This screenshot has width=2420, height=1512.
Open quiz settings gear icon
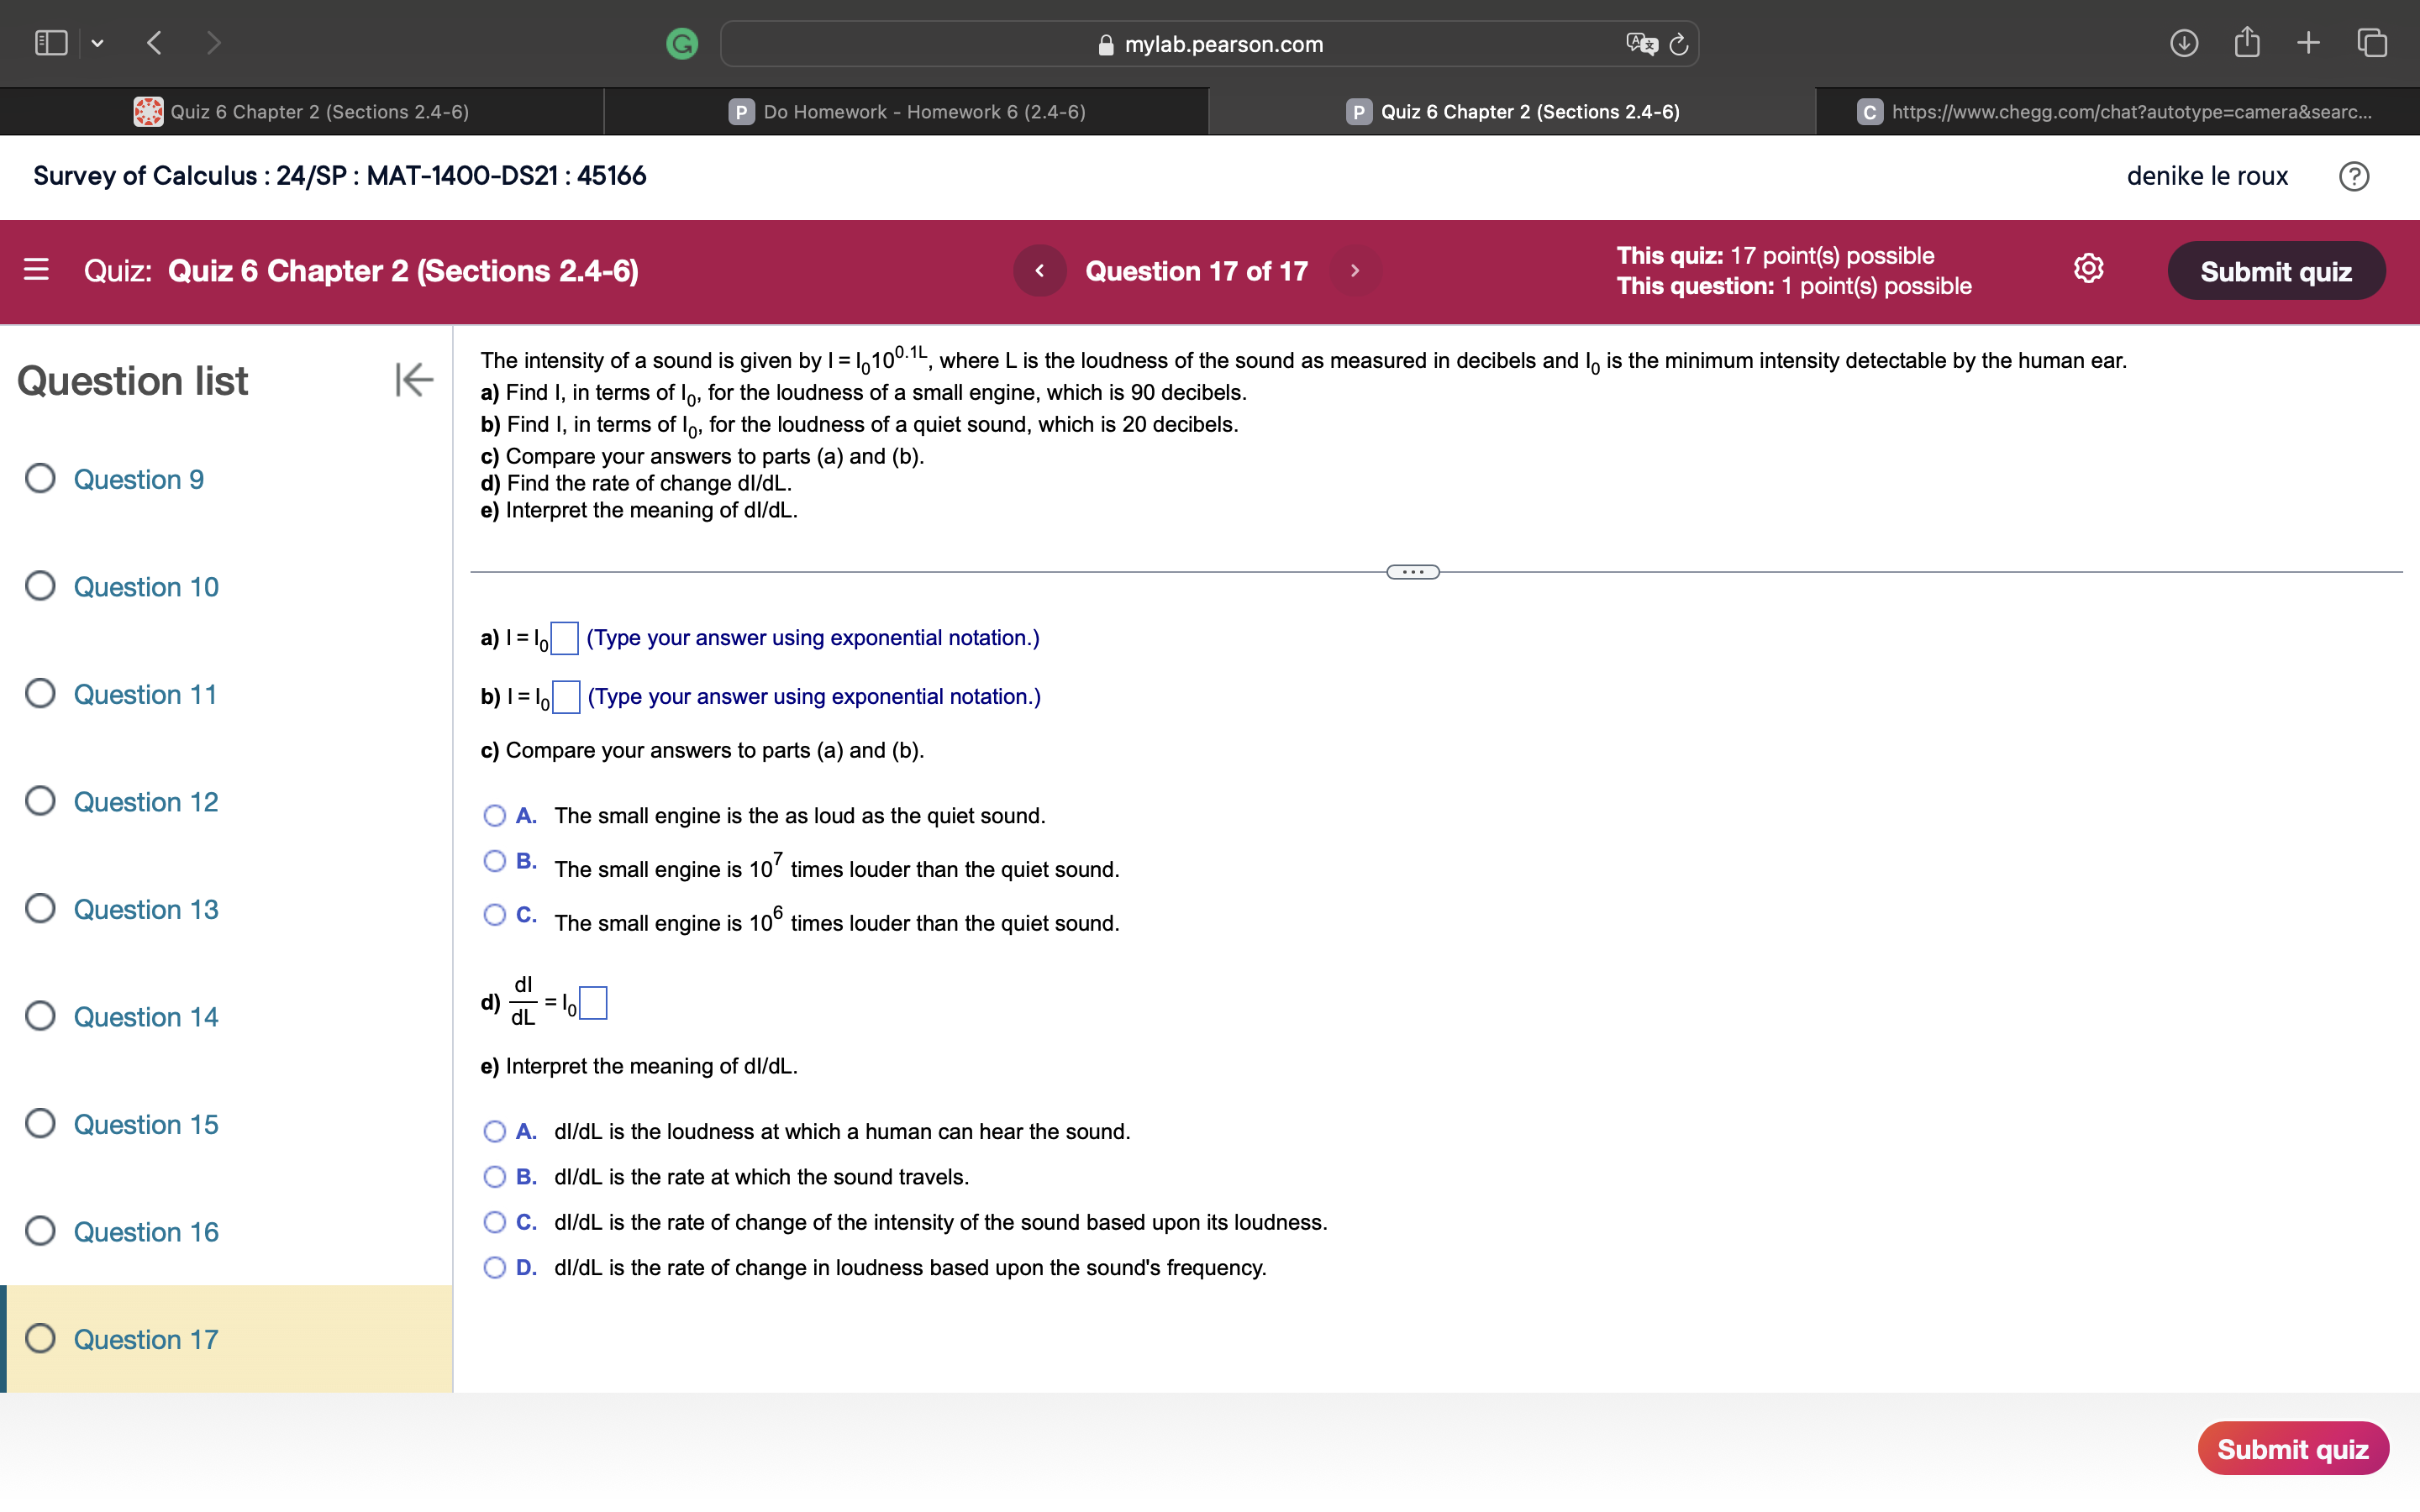pos(2088,268)
